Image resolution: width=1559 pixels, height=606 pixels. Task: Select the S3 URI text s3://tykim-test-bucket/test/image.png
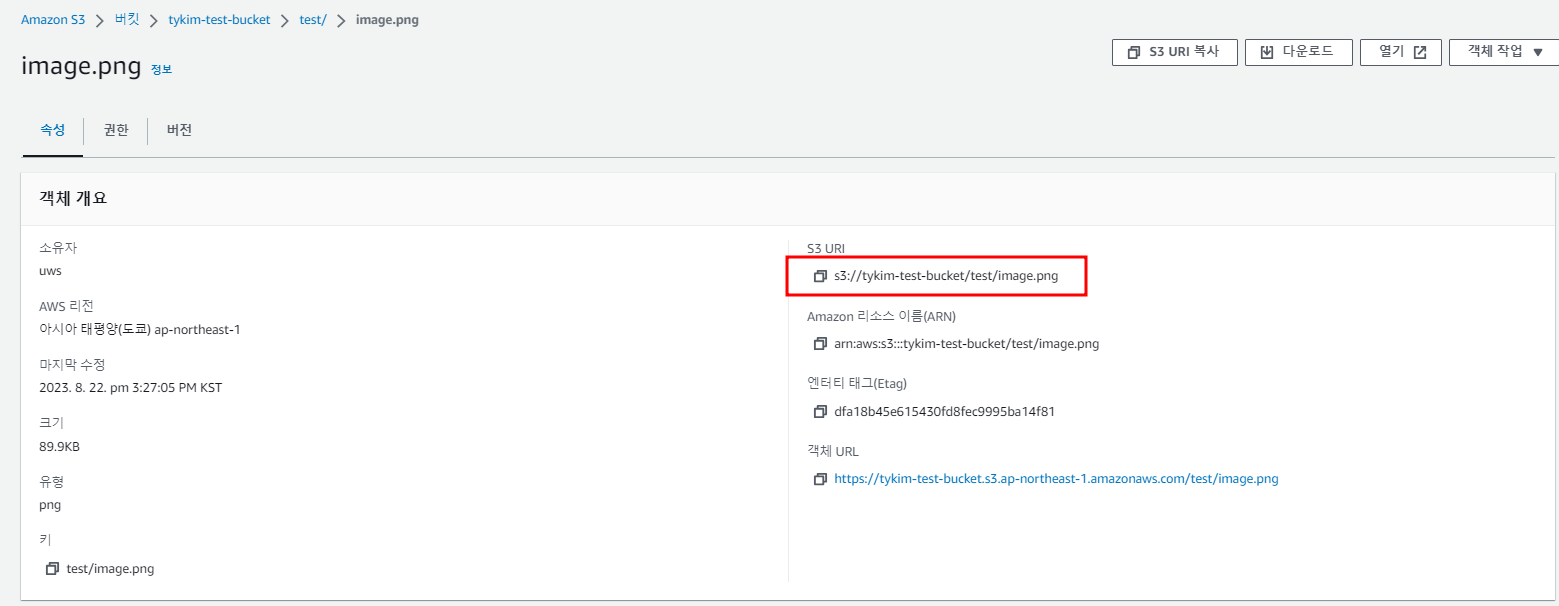click(946, 276)
